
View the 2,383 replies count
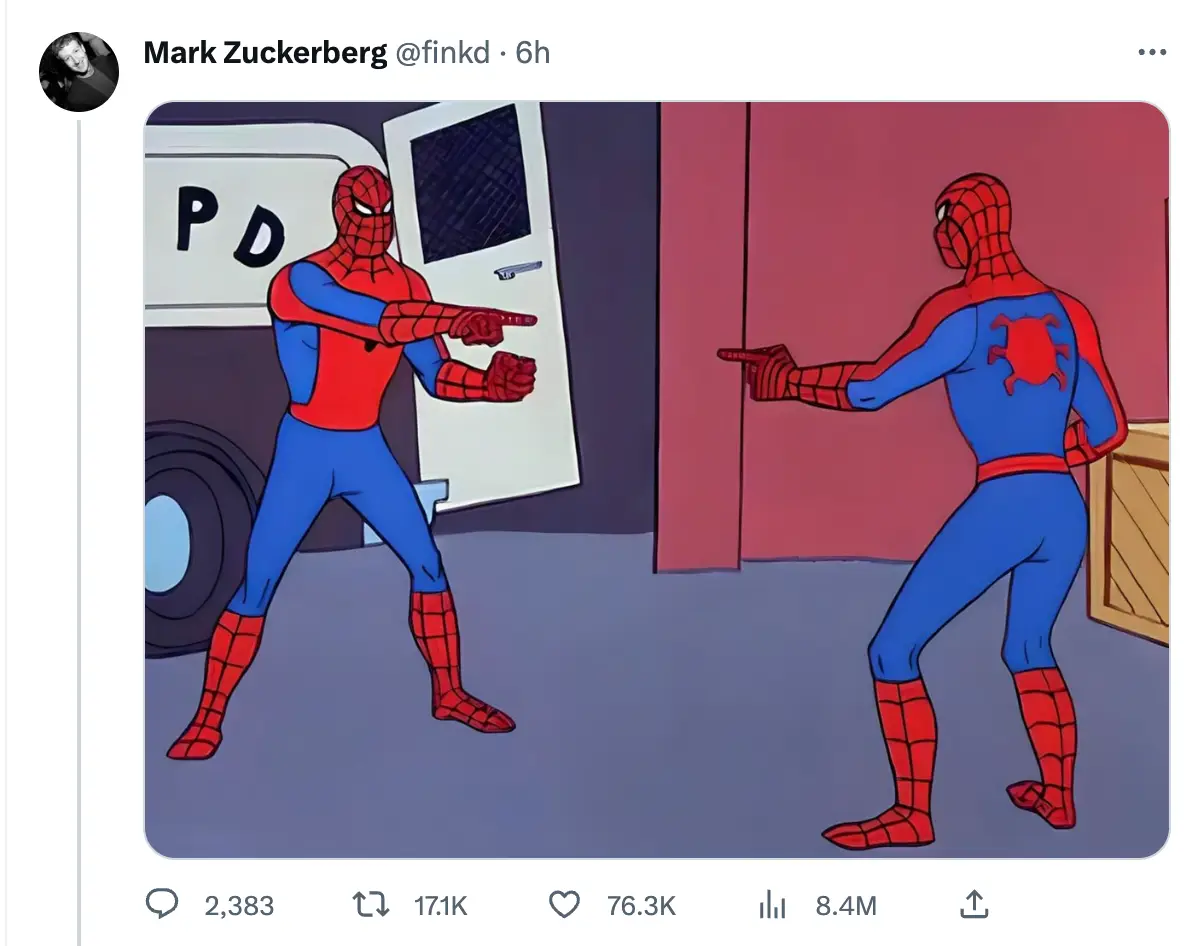(x=240, y=904)
